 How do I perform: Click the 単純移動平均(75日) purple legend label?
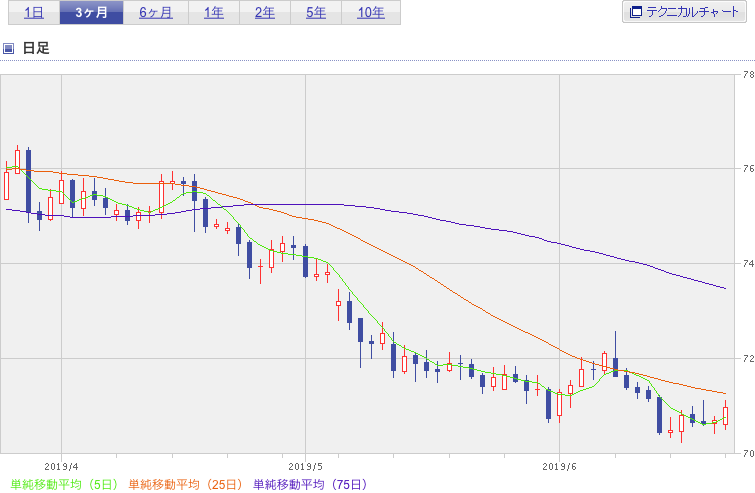[310, 484]
